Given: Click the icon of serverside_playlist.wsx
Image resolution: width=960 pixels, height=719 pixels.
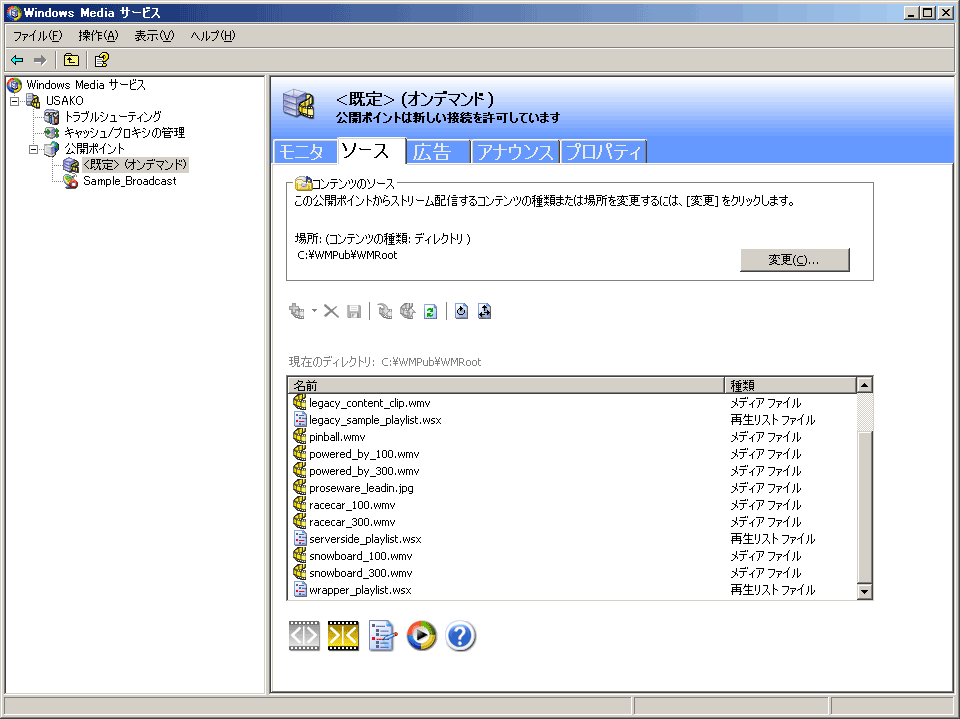Looking at the screenshot, I should [x=300, y=538].
